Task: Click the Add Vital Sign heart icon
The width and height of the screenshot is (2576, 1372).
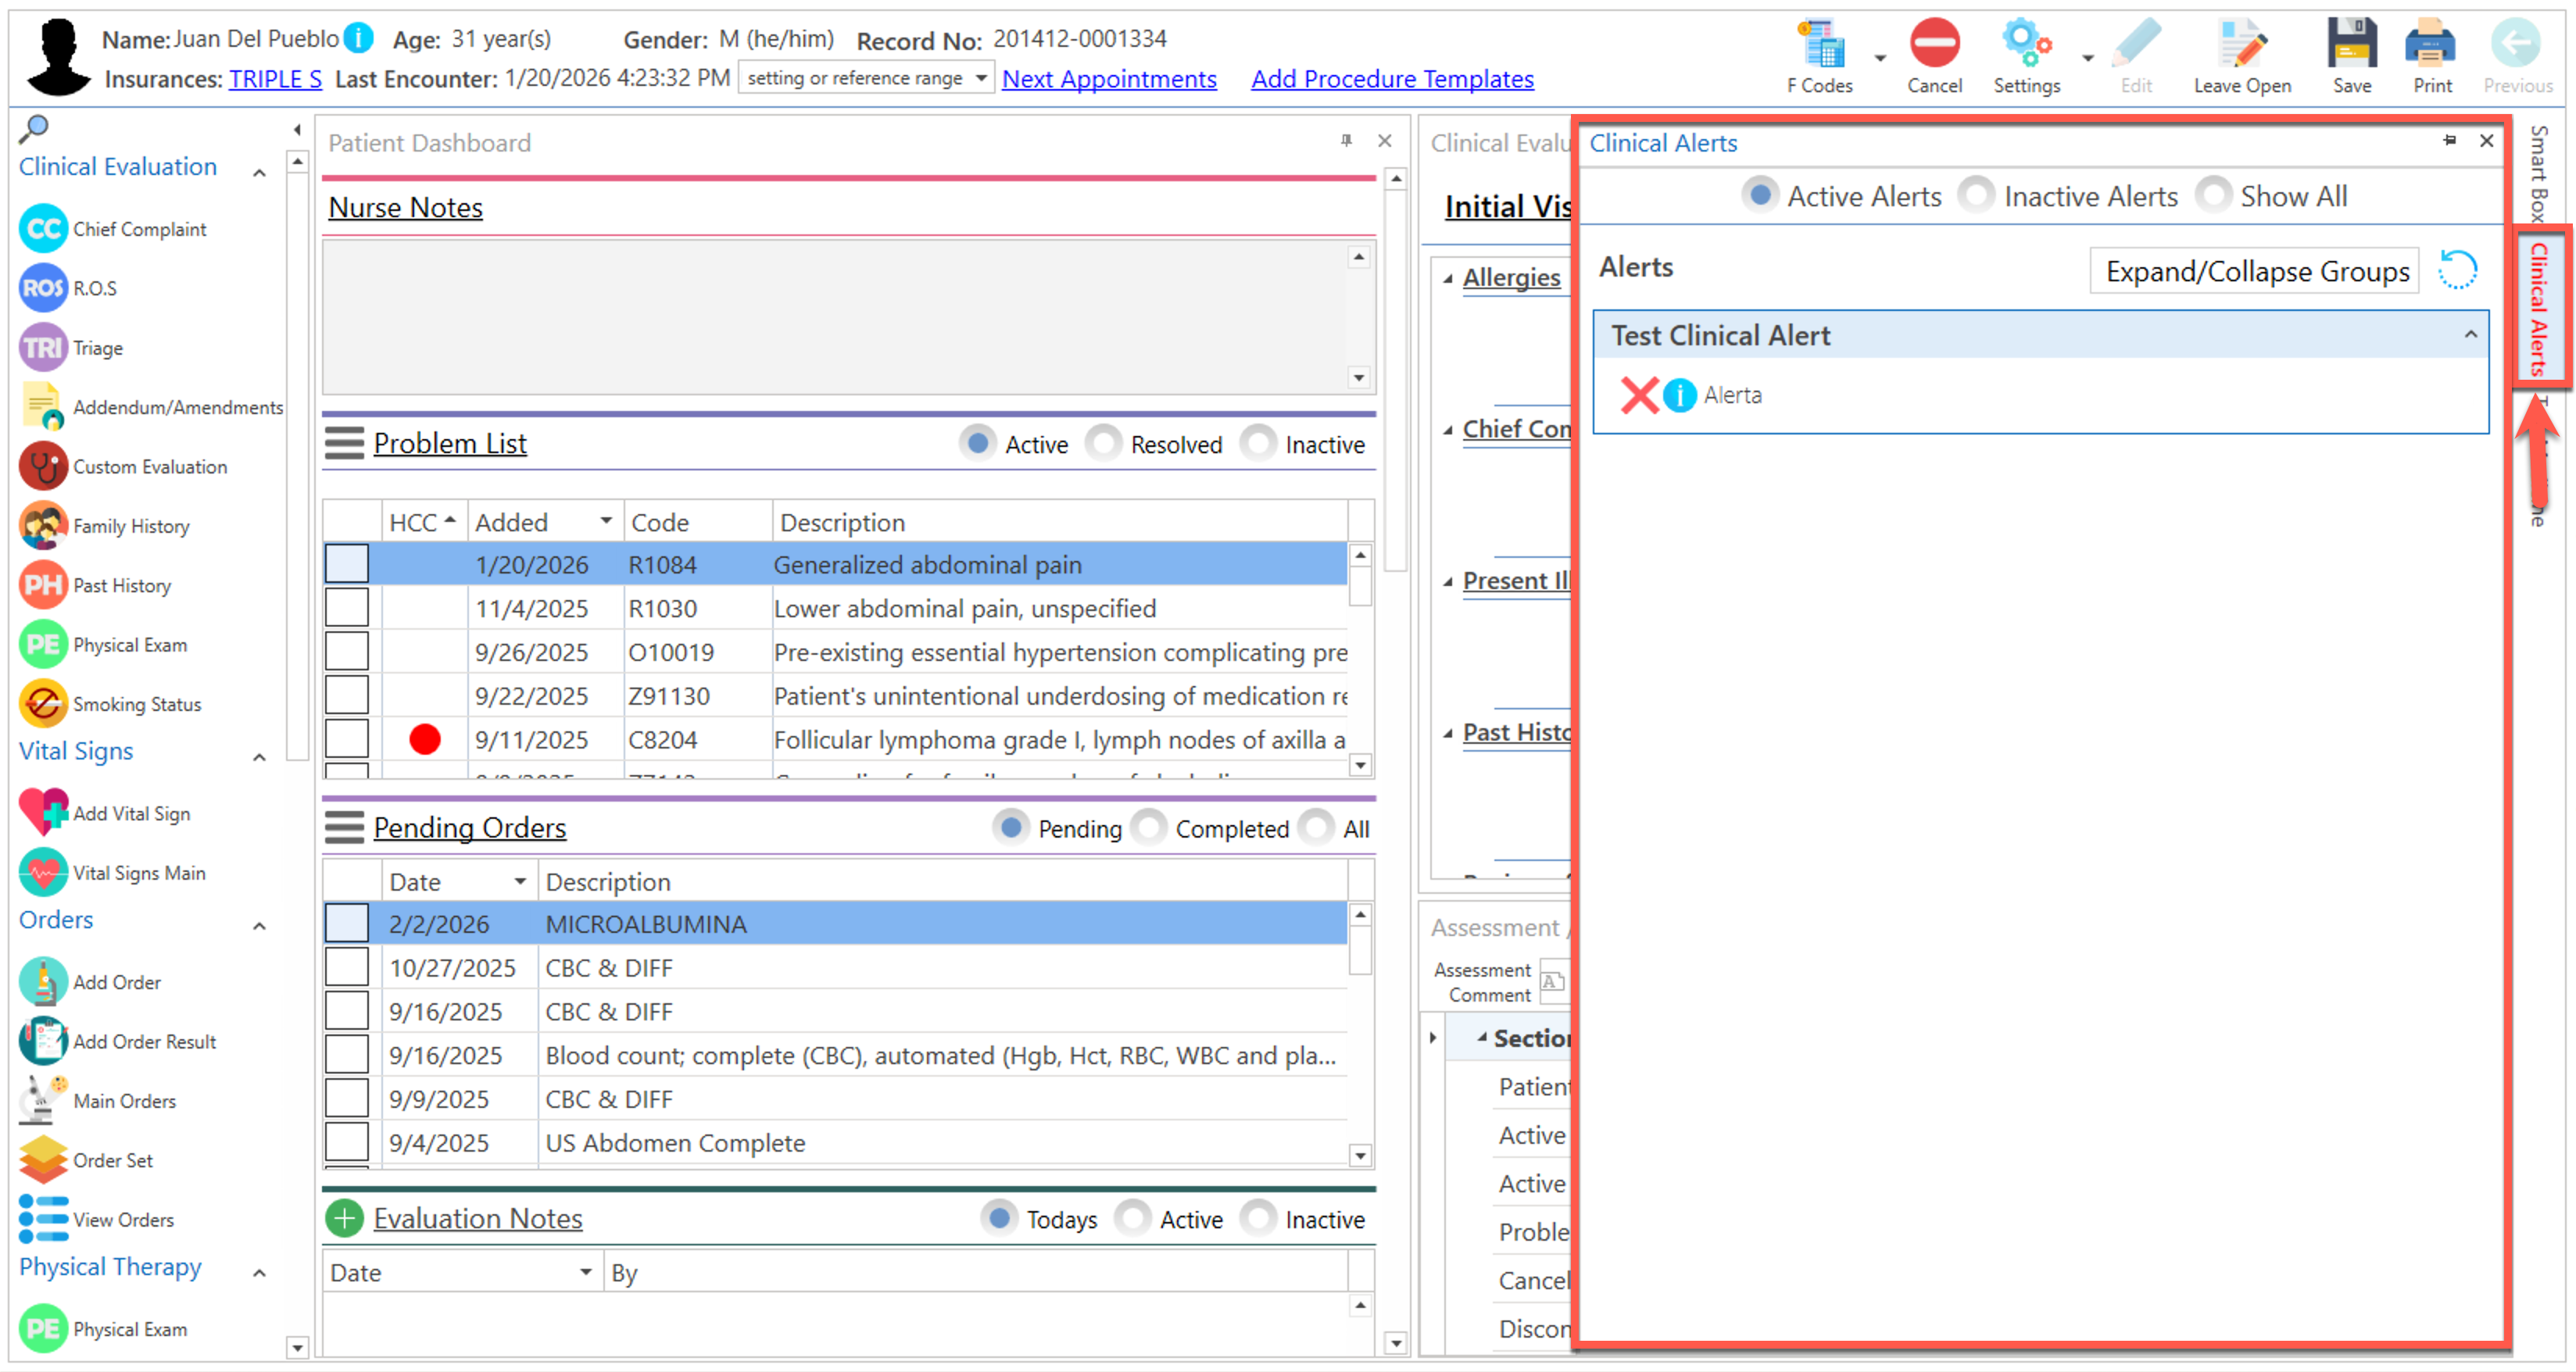Action: (43, 813)
